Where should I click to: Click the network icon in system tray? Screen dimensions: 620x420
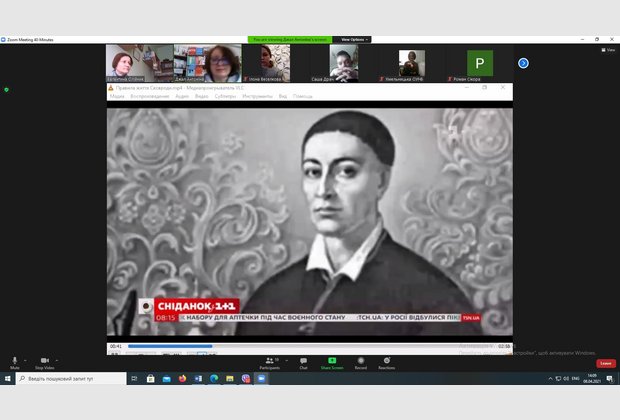point(558,379)
